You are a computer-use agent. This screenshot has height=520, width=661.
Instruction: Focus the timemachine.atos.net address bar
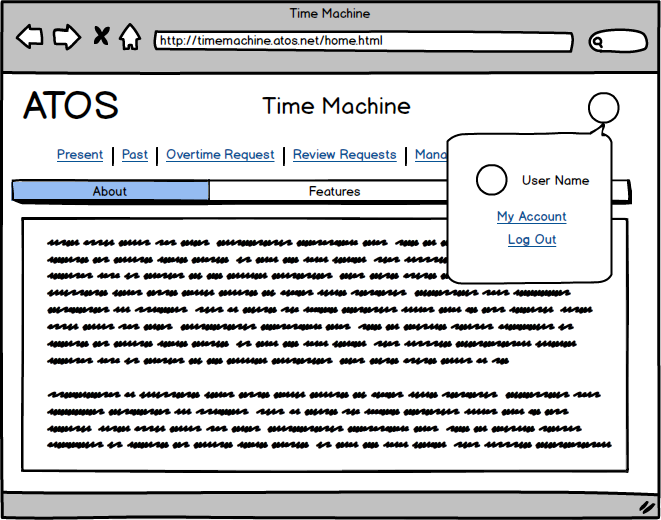[362, 42]
